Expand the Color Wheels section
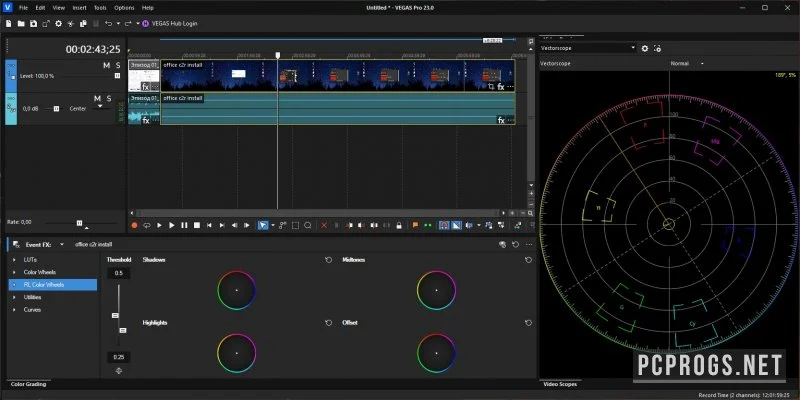Image resolution: width=800 pixels, height=400 pixels. pyautogui.click(x=14, y=272)
